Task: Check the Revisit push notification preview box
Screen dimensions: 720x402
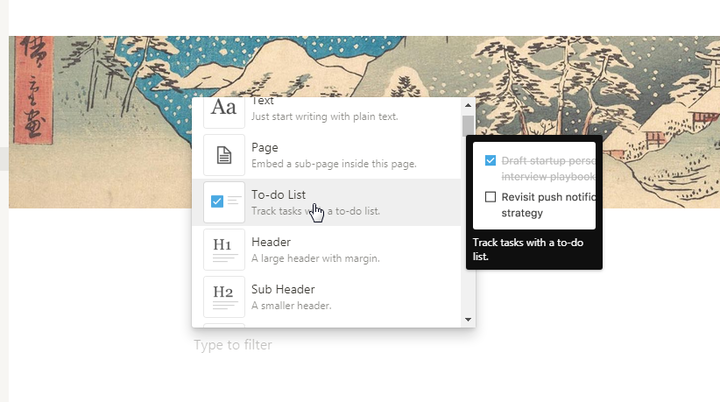Action: [x=490, y=197]
